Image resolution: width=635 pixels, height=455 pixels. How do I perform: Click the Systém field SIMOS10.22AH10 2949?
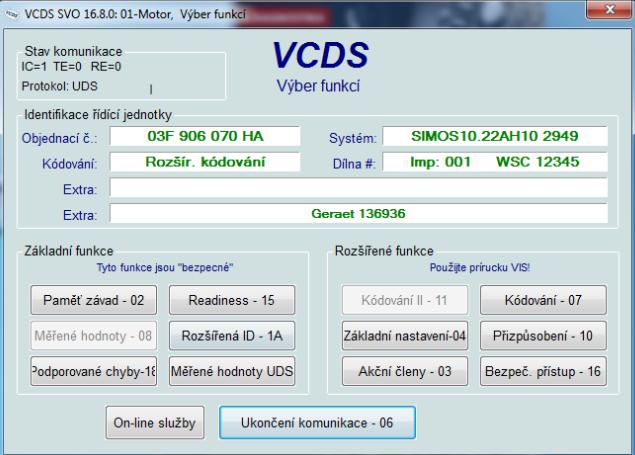(495, 136)
